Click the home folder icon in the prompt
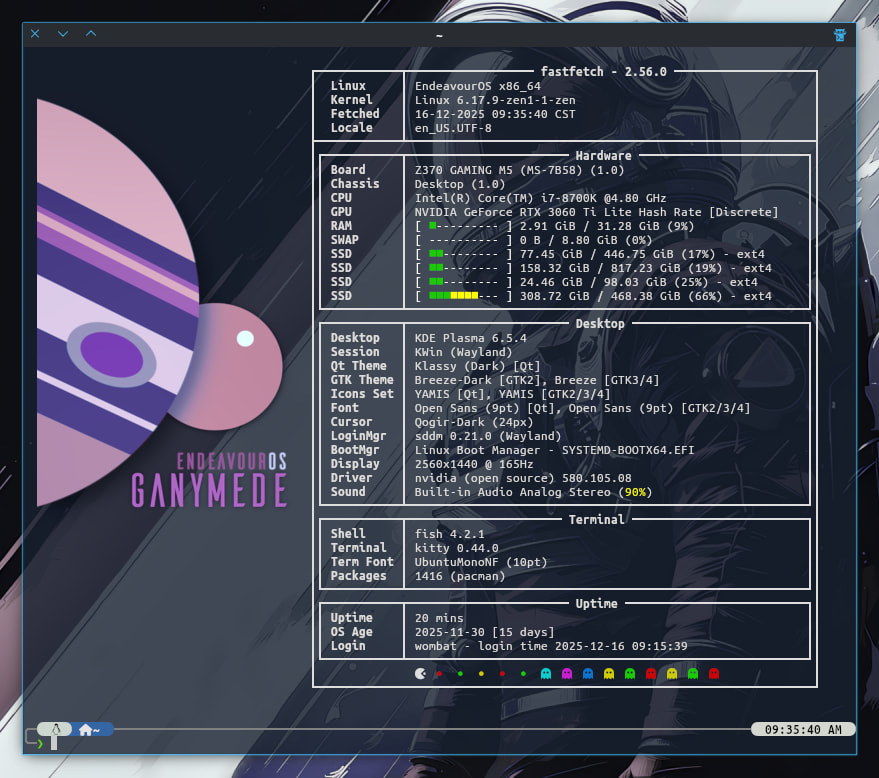The width and height of the screenshot is (879, 778). tap(86, 729)
